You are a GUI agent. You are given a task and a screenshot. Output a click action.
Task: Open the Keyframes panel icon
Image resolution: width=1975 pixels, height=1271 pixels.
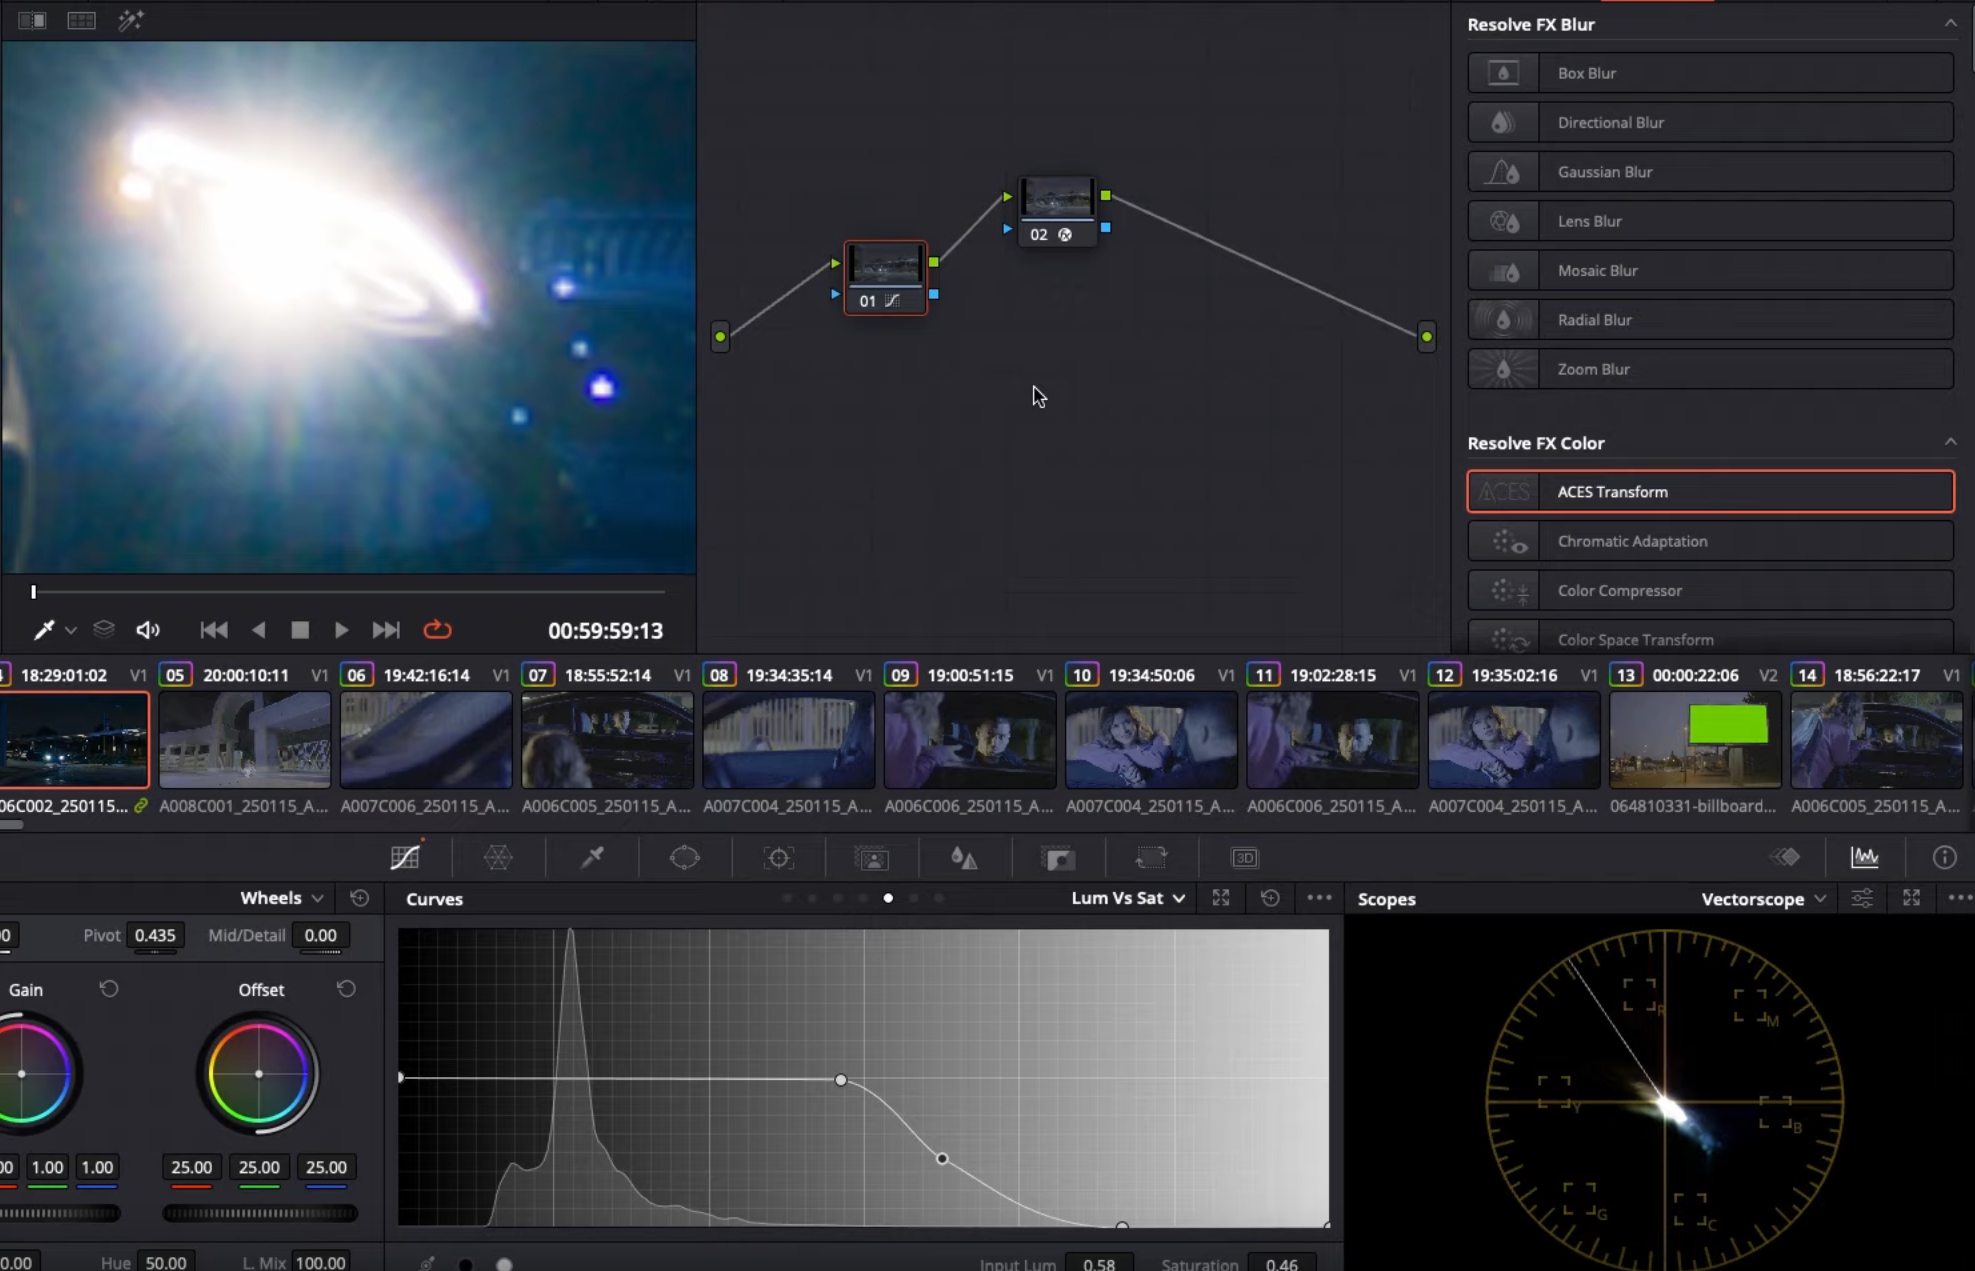click(1785, 857)
